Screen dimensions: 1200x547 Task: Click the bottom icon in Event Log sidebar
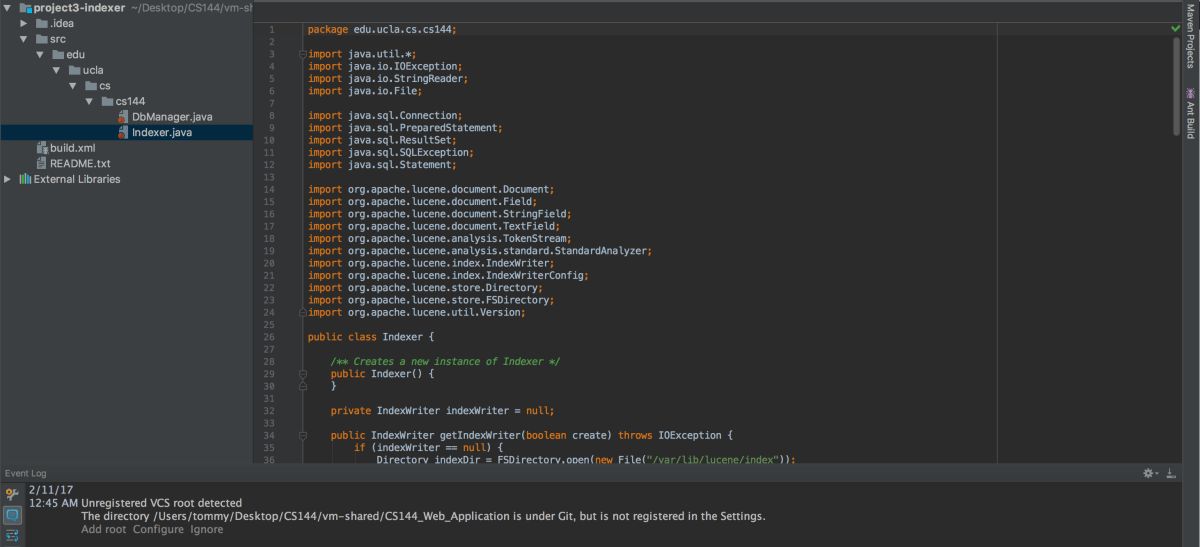(12, 536)
